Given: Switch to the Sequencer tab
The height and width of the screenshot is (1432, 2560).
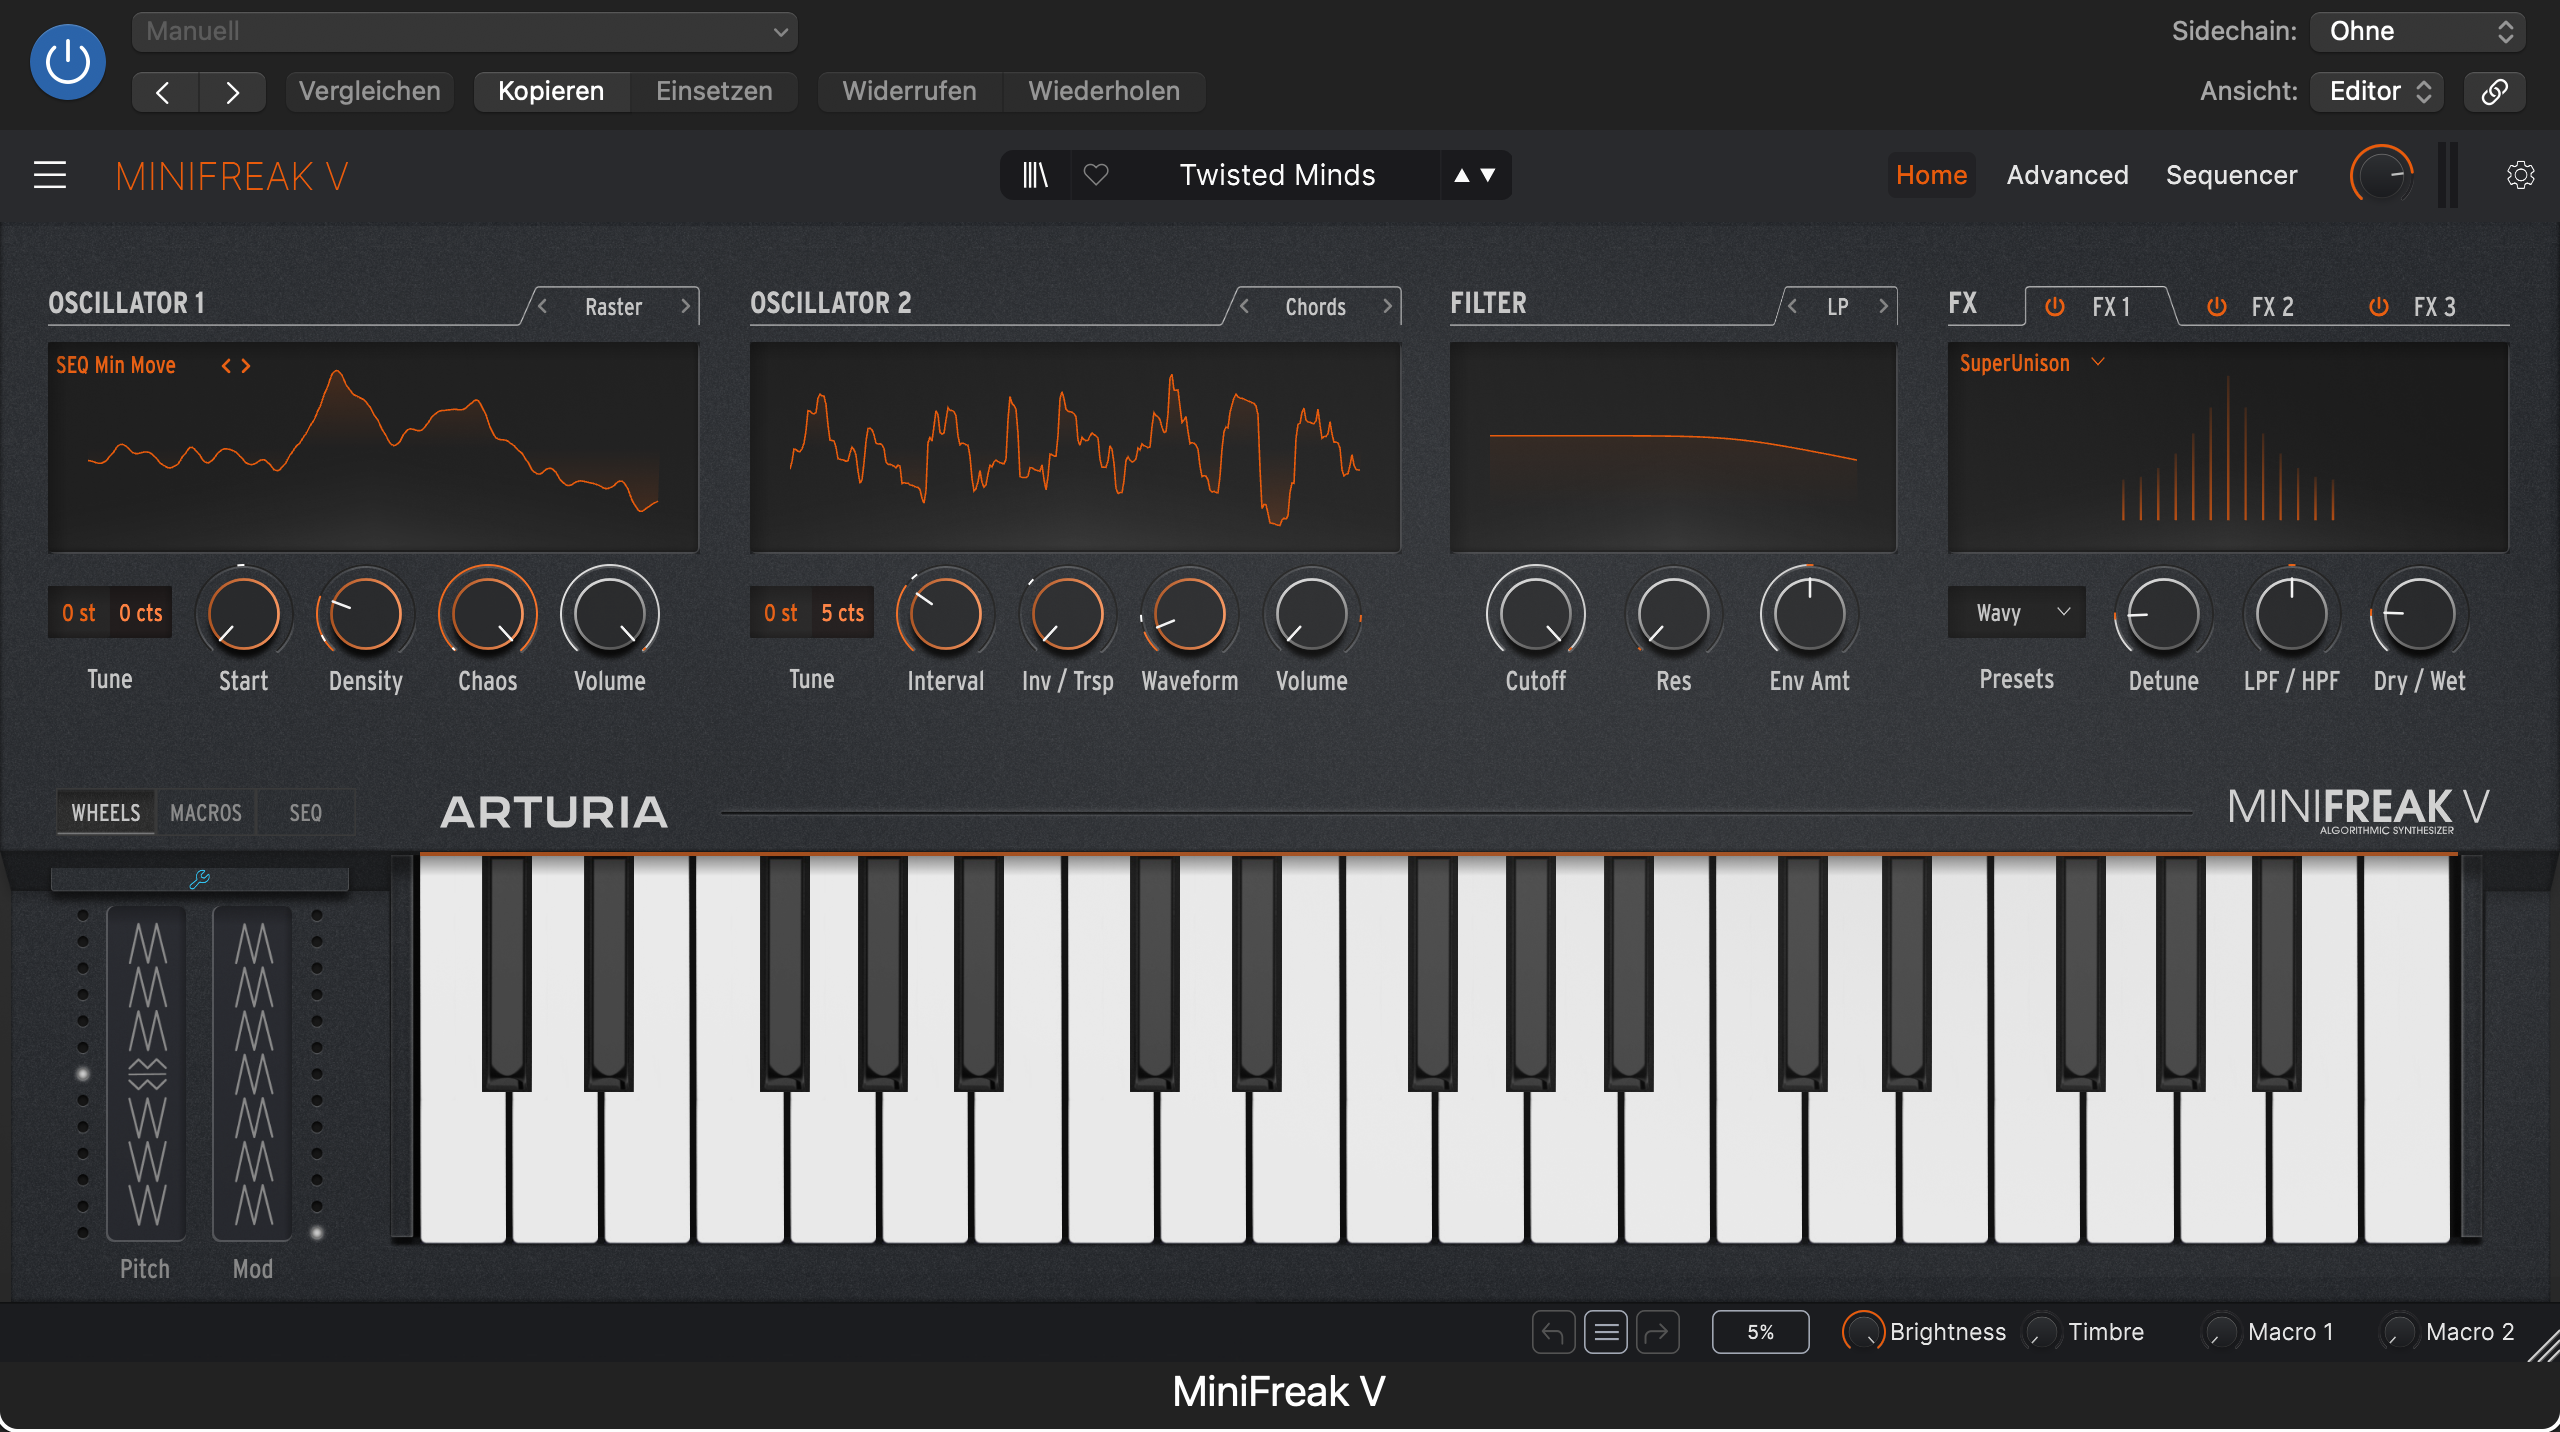Looking at the screenshot, I should click(2231, 175).
